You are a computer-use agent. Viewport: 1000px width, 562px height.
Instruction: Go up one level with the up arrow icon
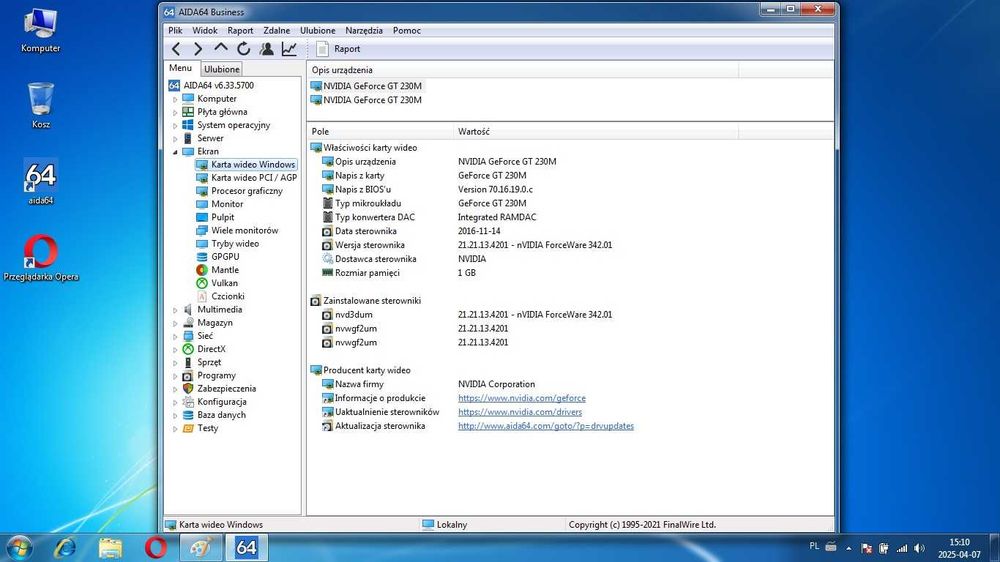click(x=221, y=48)
